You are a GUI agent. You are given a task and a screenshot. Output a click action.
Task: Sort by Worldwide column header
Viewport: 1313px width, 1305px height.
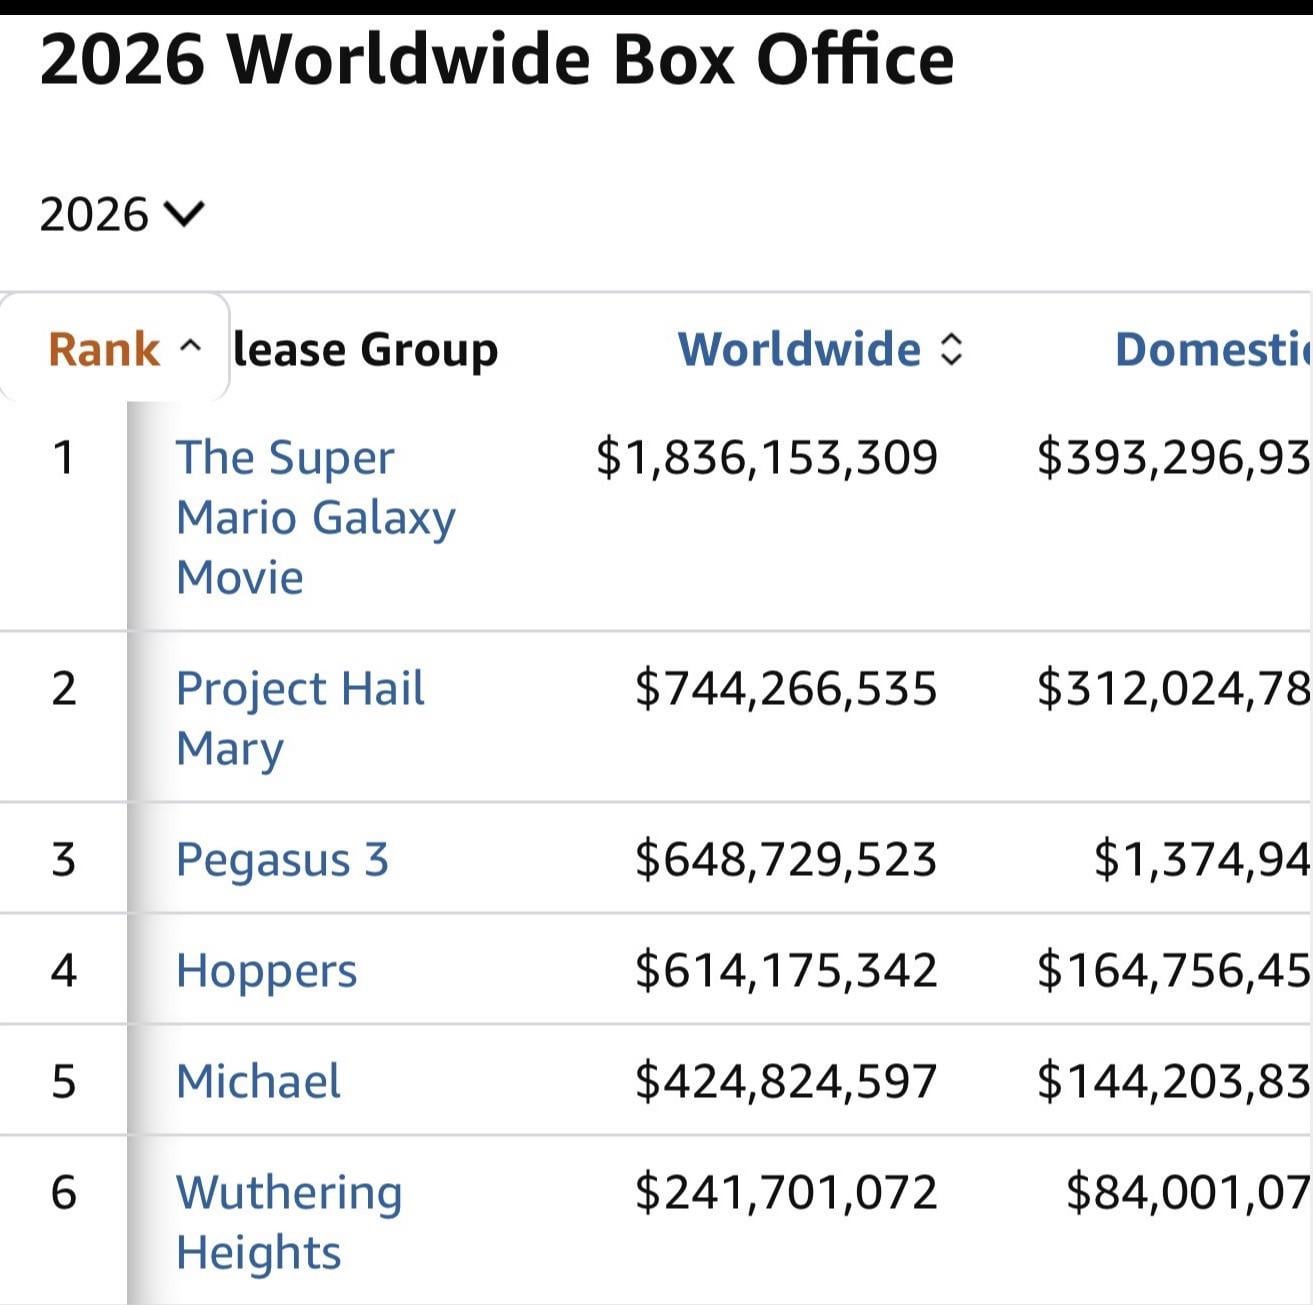pos(799,349)
